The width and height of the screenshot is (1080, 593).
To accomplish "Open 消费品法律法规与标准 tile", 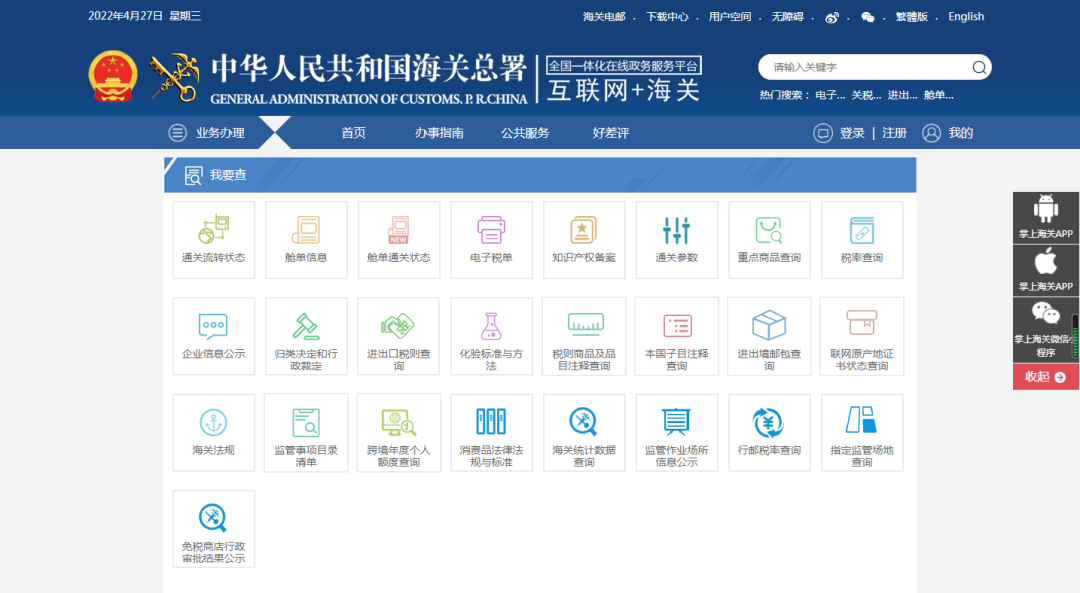I will 491,433.
